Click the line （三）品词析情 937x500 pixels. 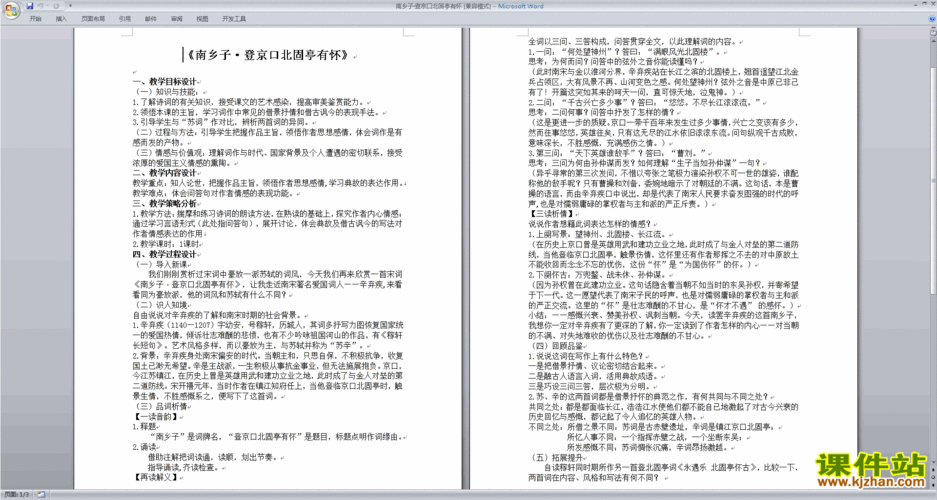click(x=161, y=407)
